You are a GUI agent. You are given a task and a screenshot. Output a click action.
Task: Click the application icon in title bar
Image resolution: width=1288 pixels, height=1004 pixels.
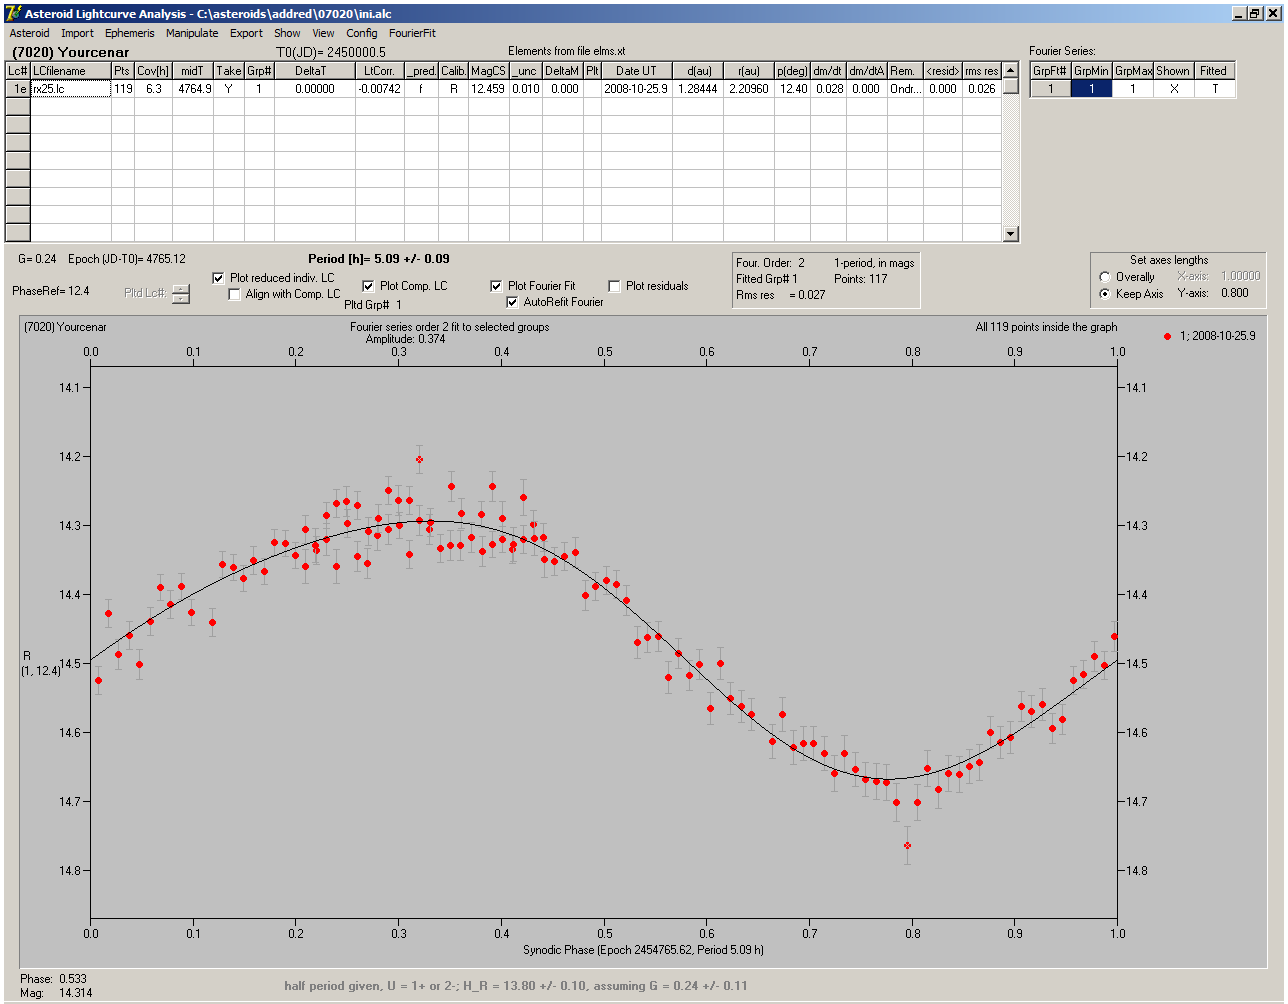pos(12,13)
